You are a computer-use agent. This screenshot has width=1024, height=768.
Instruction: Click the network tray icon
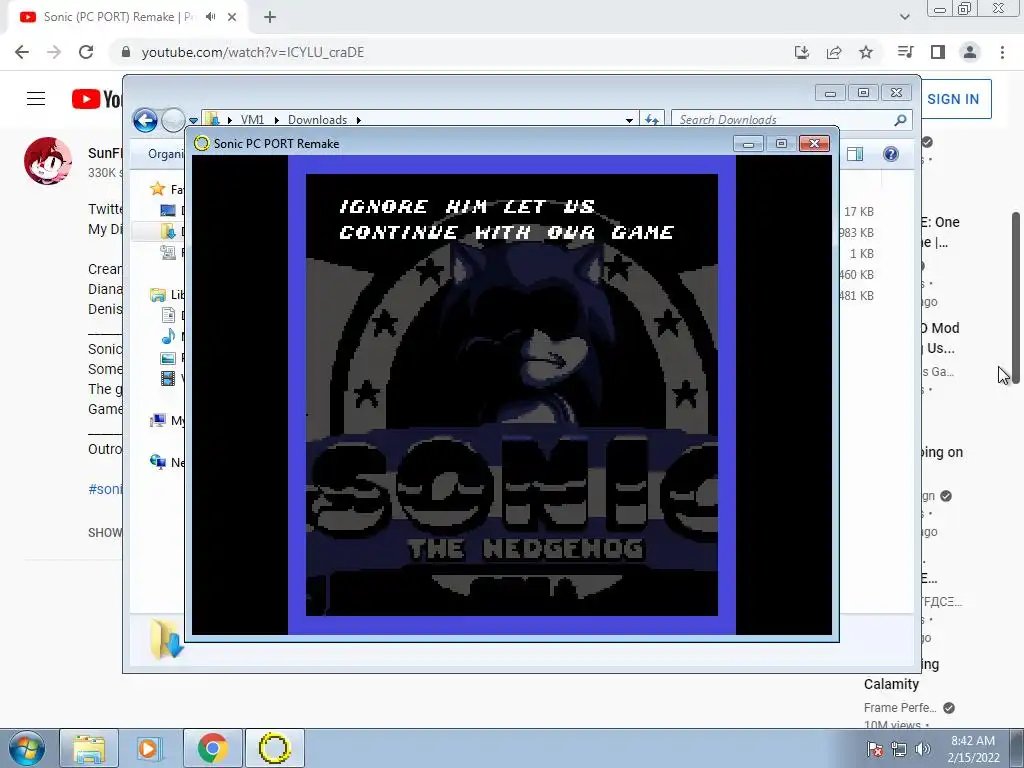tap(899, 749)
